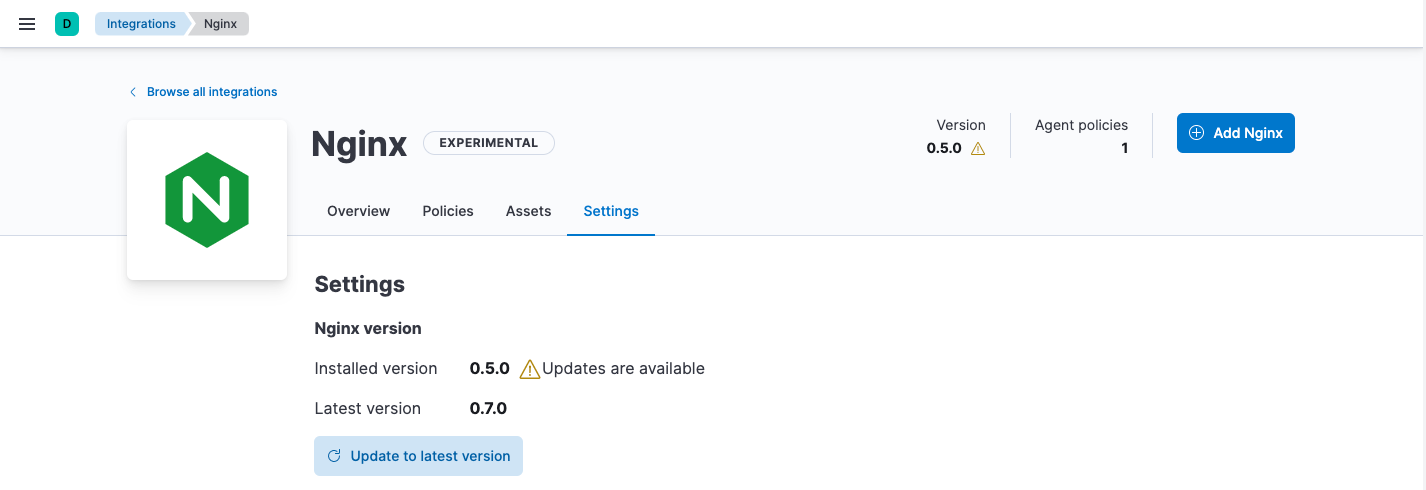Browse all integrations link
Viewport: 1426px width, 490px height.
click(x=212, y=92)
